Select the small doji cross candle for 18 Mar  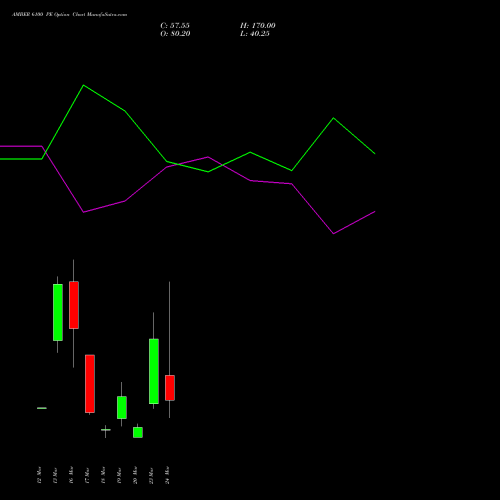tap(106, 430)
